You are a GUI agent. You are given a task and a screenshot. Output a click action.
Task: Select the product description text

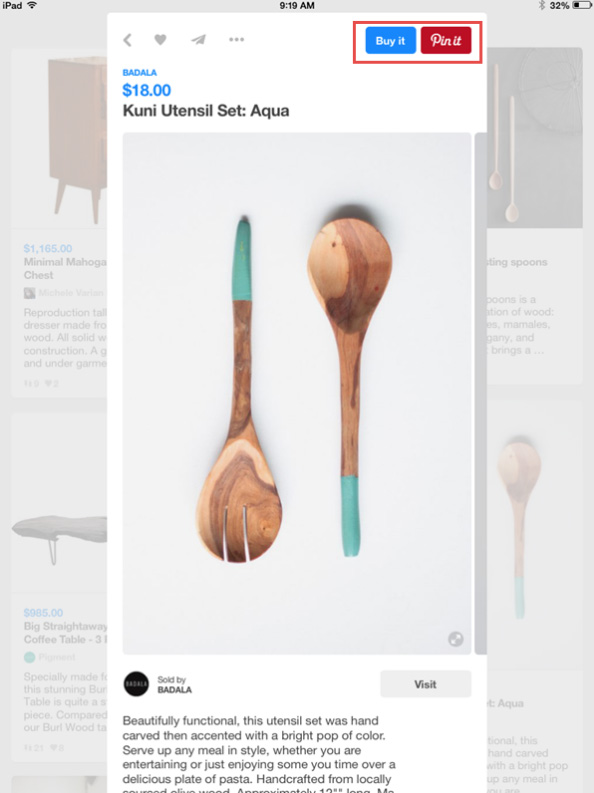(259, 754)
